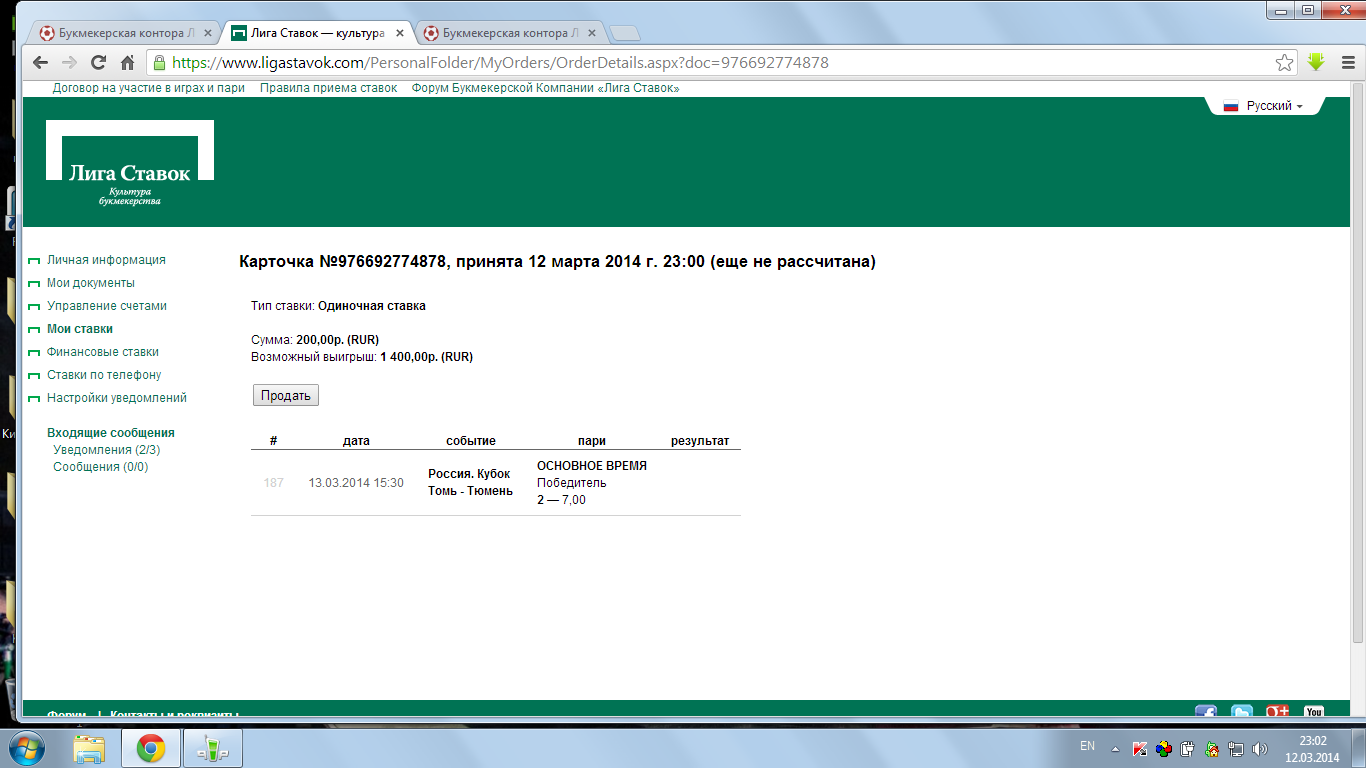Bookmark this page with the star icon

[1285, 62]
